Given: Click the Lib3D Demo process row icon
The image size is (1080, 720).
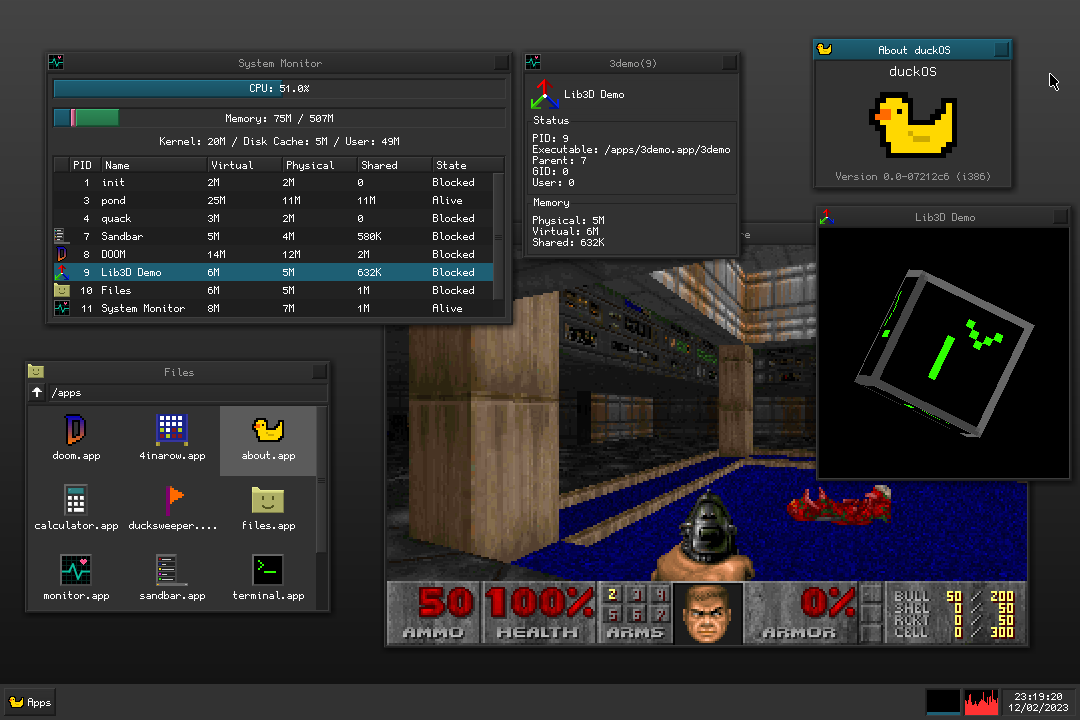Looking at the screenshot, I should [62, 272].
